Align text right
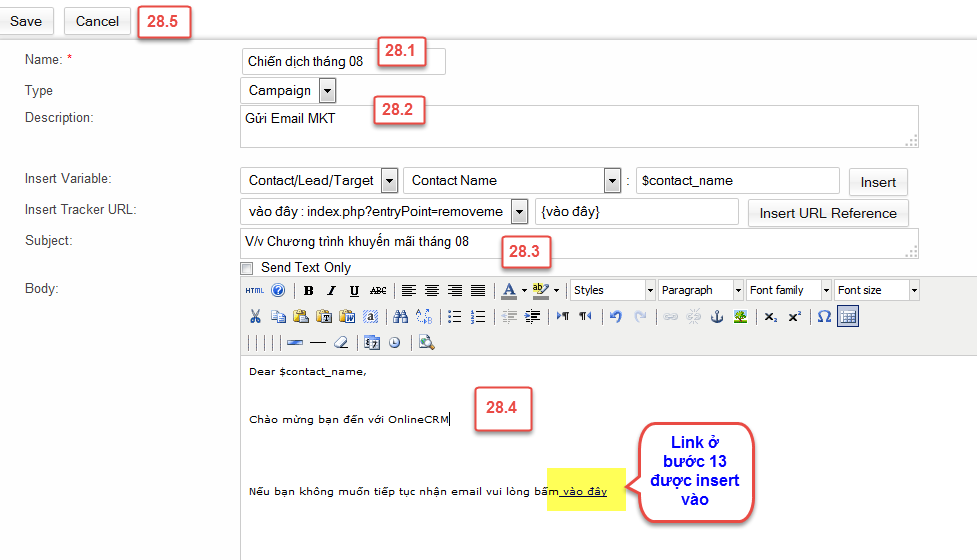Image resolution: width=977 pixels, height=560 pixels. tap(455, 290)
